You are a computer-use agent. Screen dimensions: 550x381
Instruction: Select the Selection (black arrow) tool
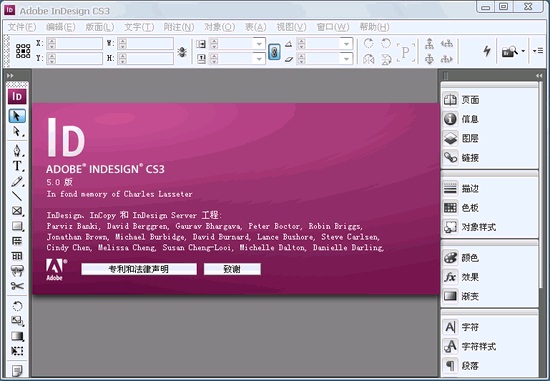[x=17, y=116]
